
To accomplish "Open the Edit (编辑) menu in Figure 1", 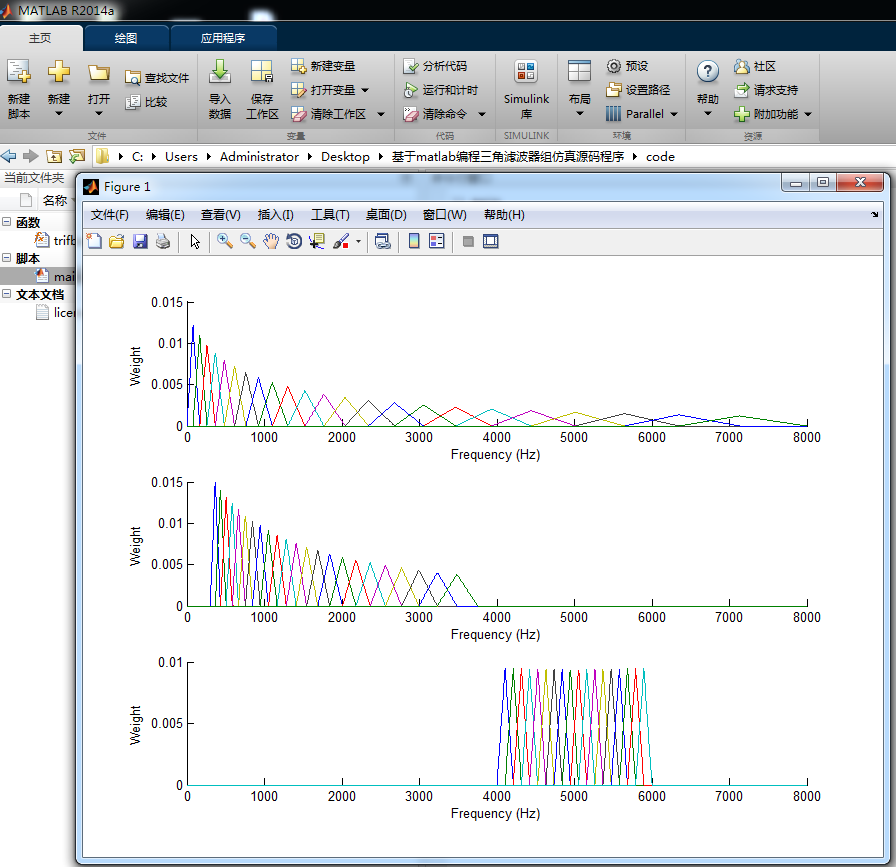I will [x=165, y=215].
